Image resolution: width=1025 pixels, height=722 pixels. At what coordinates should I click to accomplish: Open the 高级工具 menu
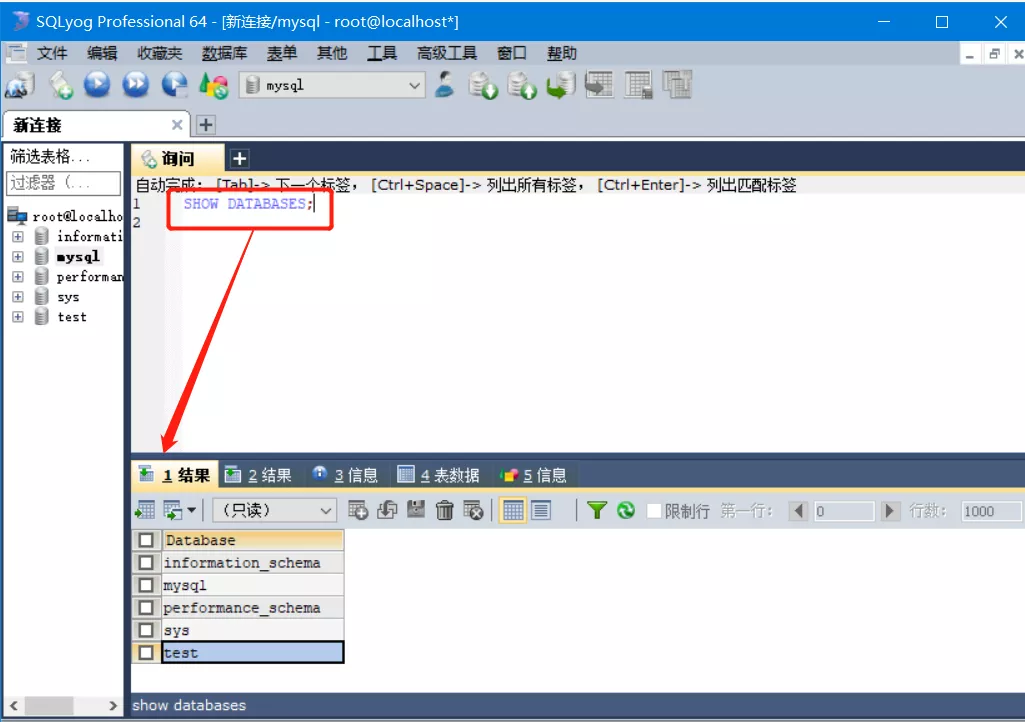coord(447,53)
